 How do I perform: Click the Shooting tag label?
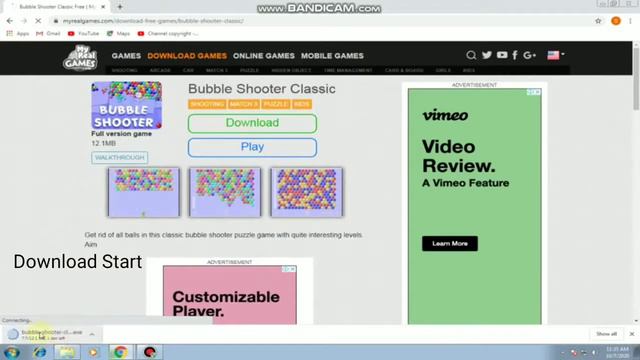(x=207, y=104)
